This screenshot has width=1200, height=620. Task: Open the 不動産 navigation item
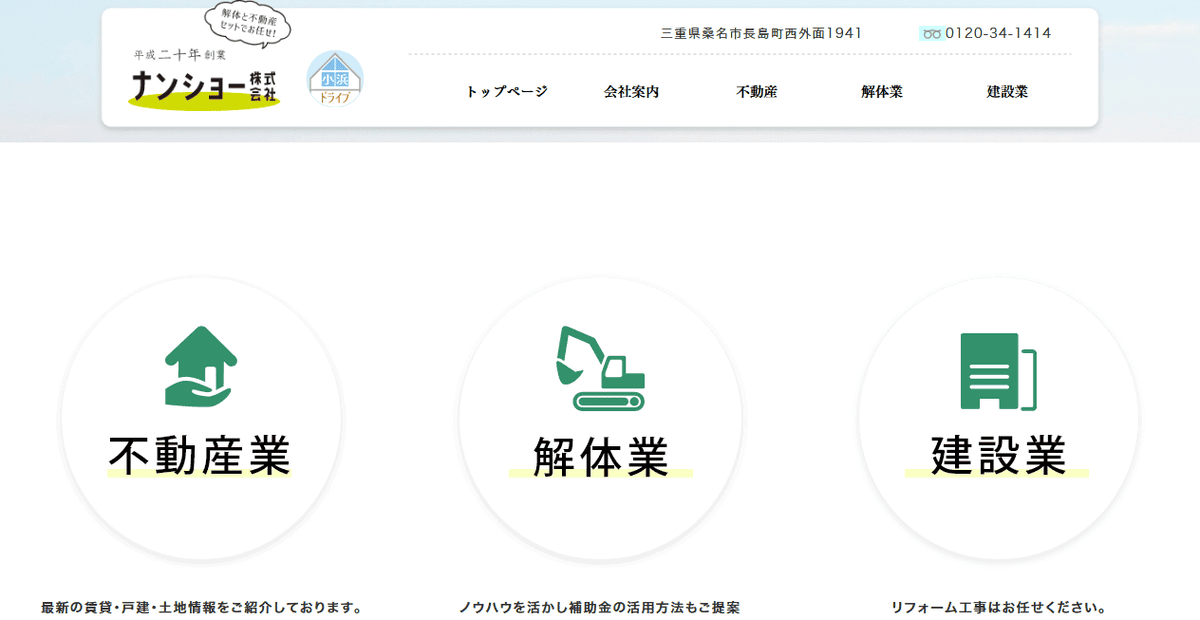(x=756, y=91)
